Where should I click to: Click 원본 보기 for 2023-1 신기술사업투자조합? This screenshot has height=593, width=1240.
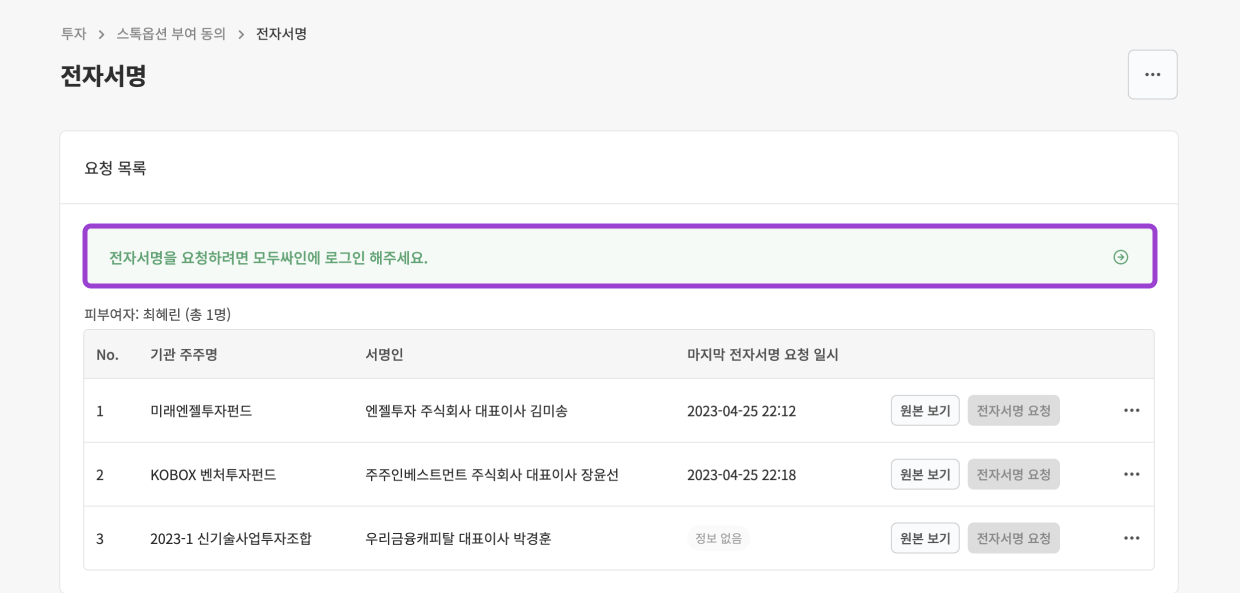924,538
